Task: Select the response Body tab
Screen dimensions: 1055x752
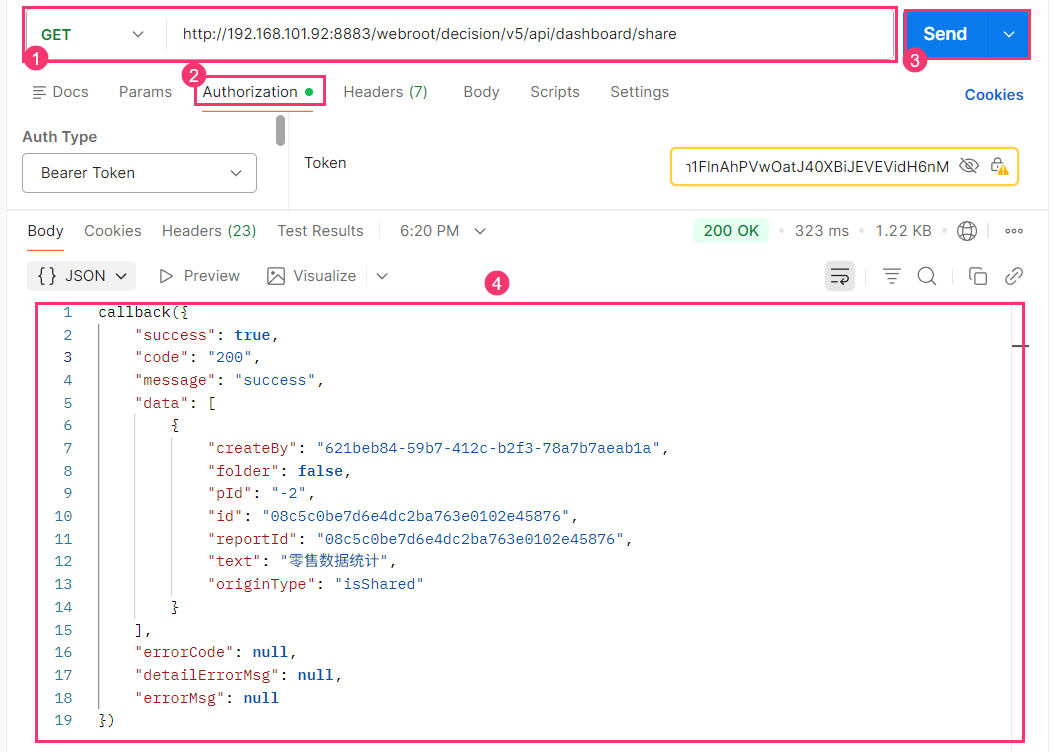Action: click(46, 231)
